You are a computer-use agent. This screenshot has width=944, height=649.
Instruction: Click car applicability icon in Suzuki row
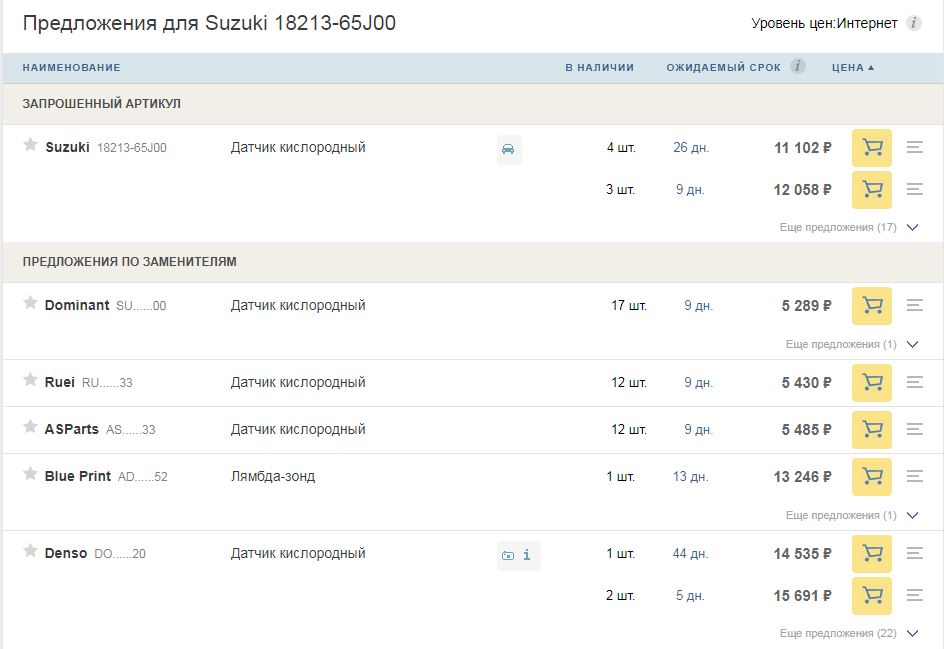pyautogui.click(x=509, y=149)
